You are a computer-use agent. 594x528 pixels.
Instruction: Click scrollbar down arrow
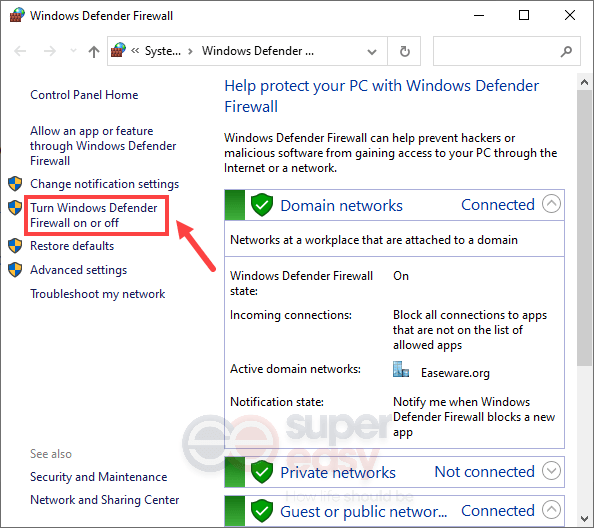[585, 519]
